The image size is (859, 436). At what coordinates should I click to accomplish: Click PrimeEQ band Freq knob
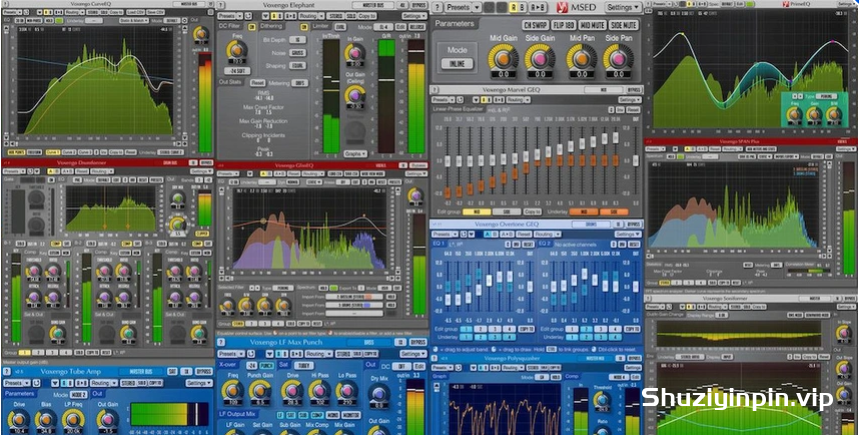pos(793,114)
